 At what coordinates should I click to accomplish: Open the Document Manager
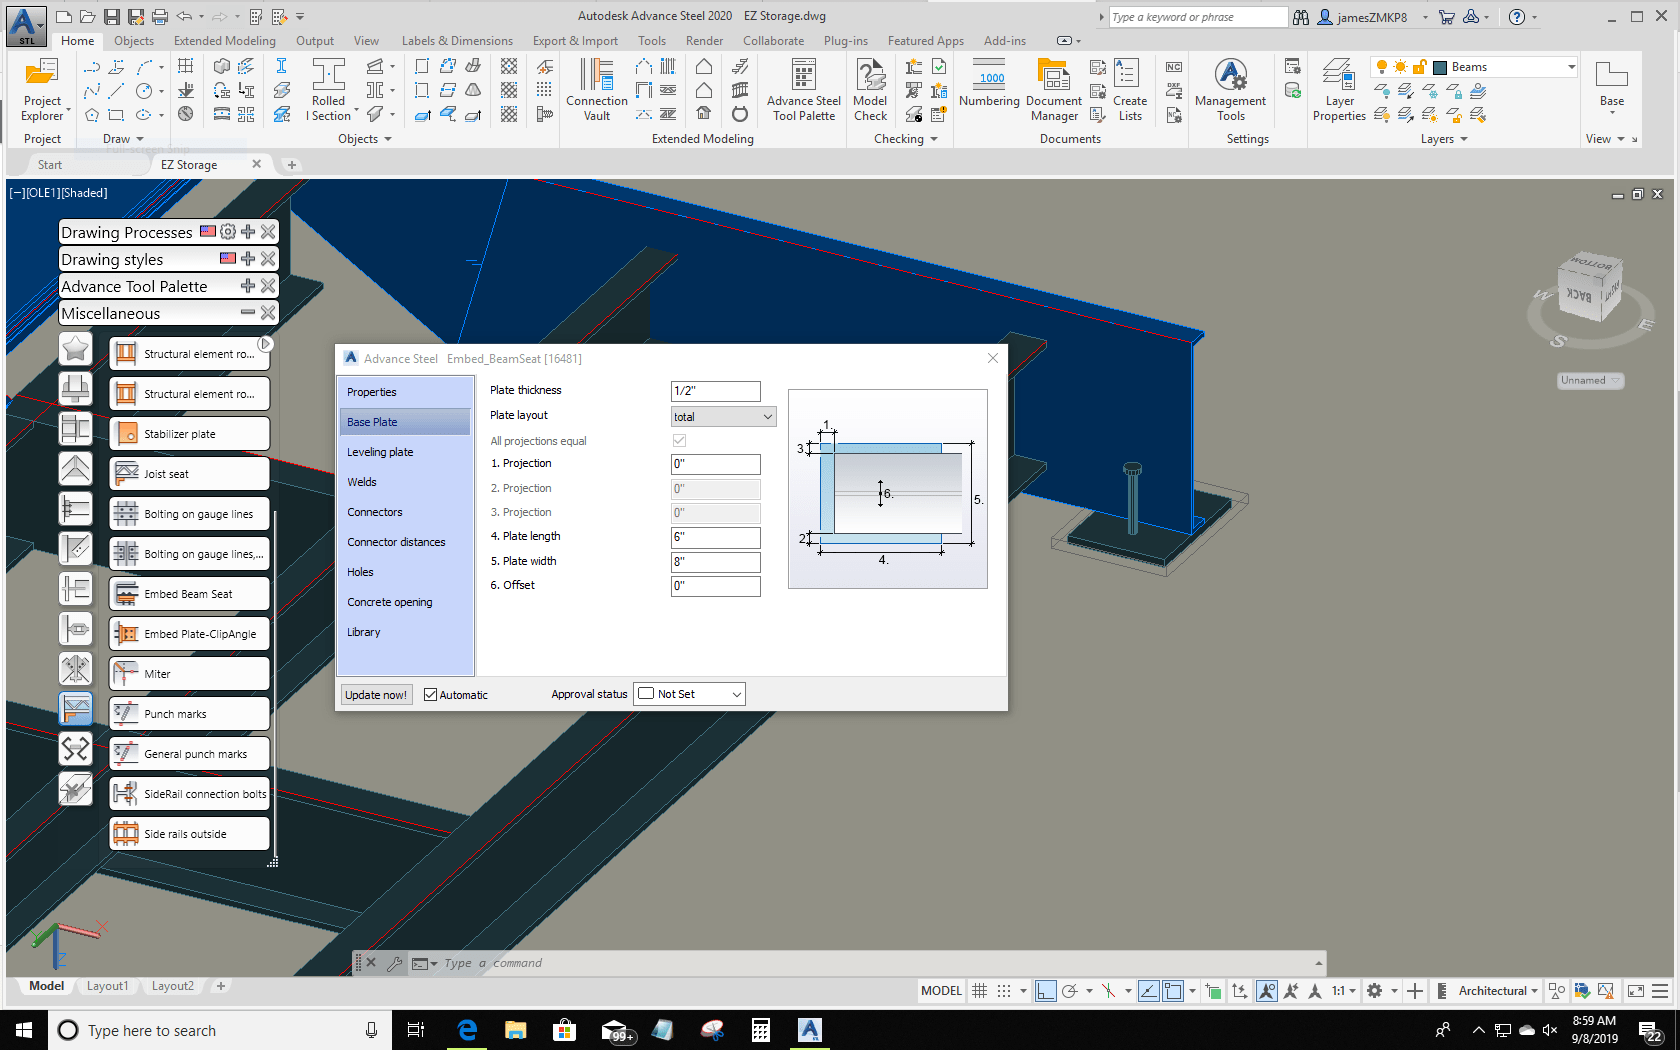point(1053,89)
